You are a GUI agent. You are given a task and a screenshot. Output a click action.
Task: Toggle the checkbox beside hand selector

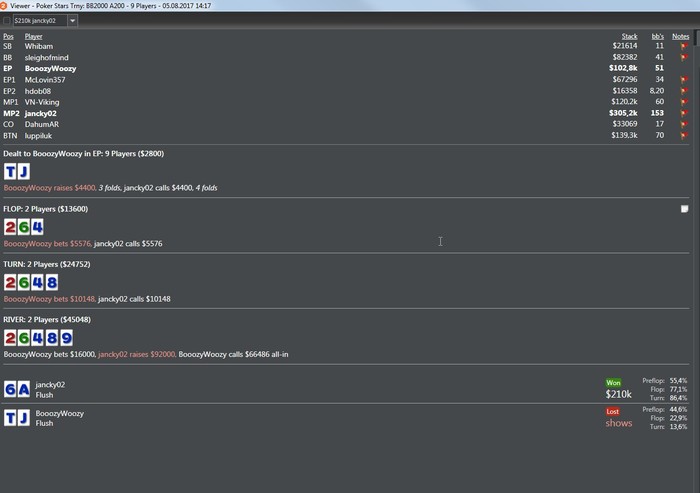click(x=7, y=21)
